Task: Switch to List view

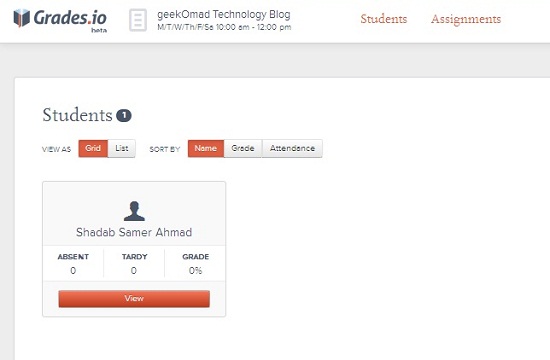Action: (x=121, y=148)
